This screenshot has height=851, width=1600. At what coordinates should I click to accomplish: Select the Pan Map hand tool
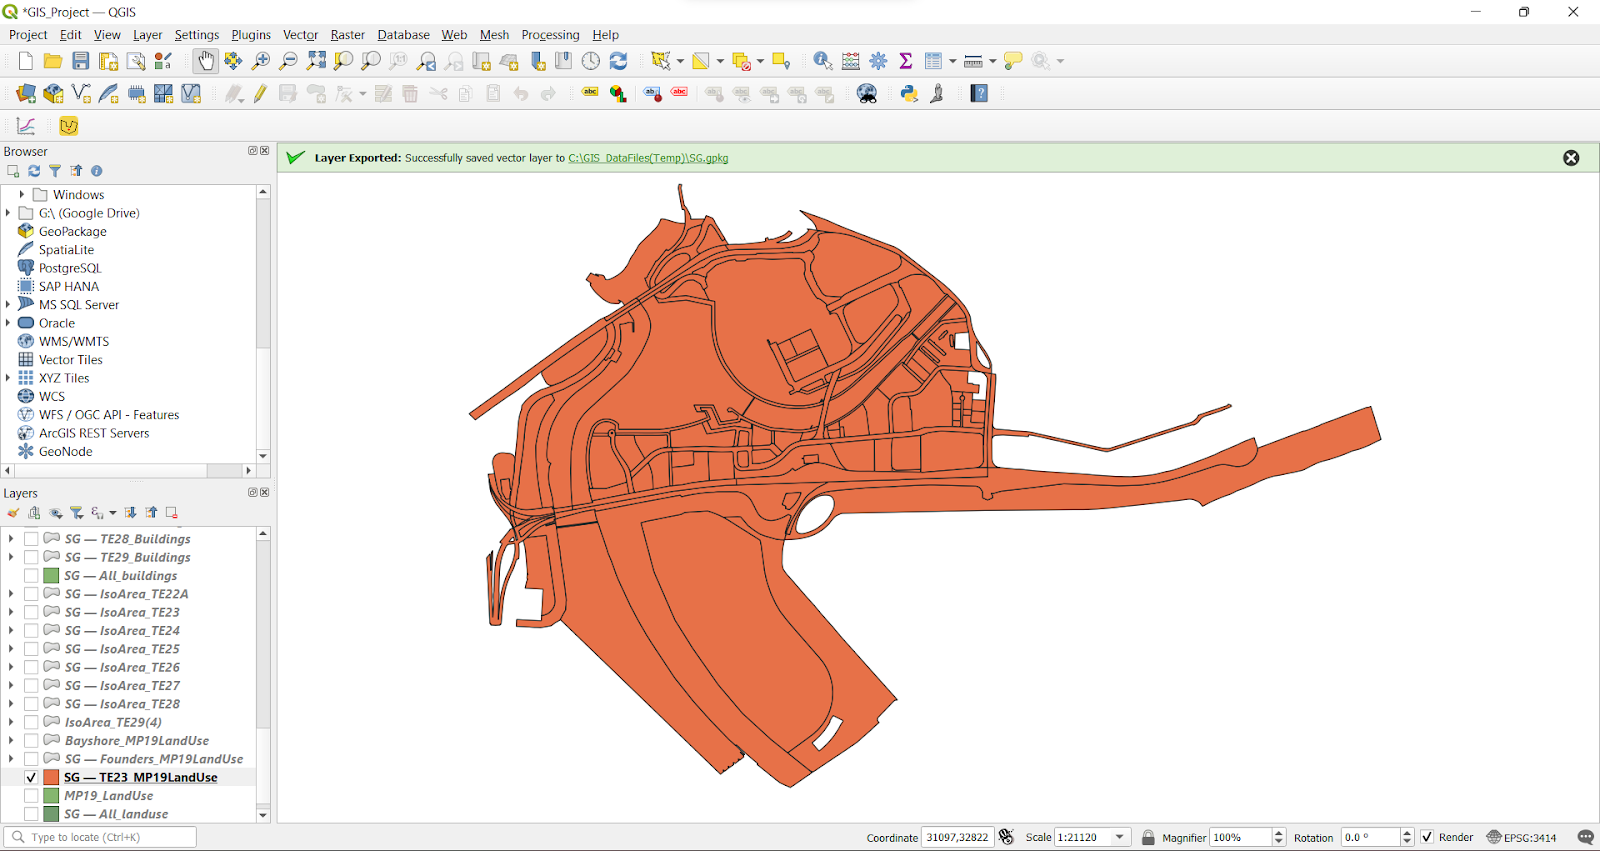(205, 61)
